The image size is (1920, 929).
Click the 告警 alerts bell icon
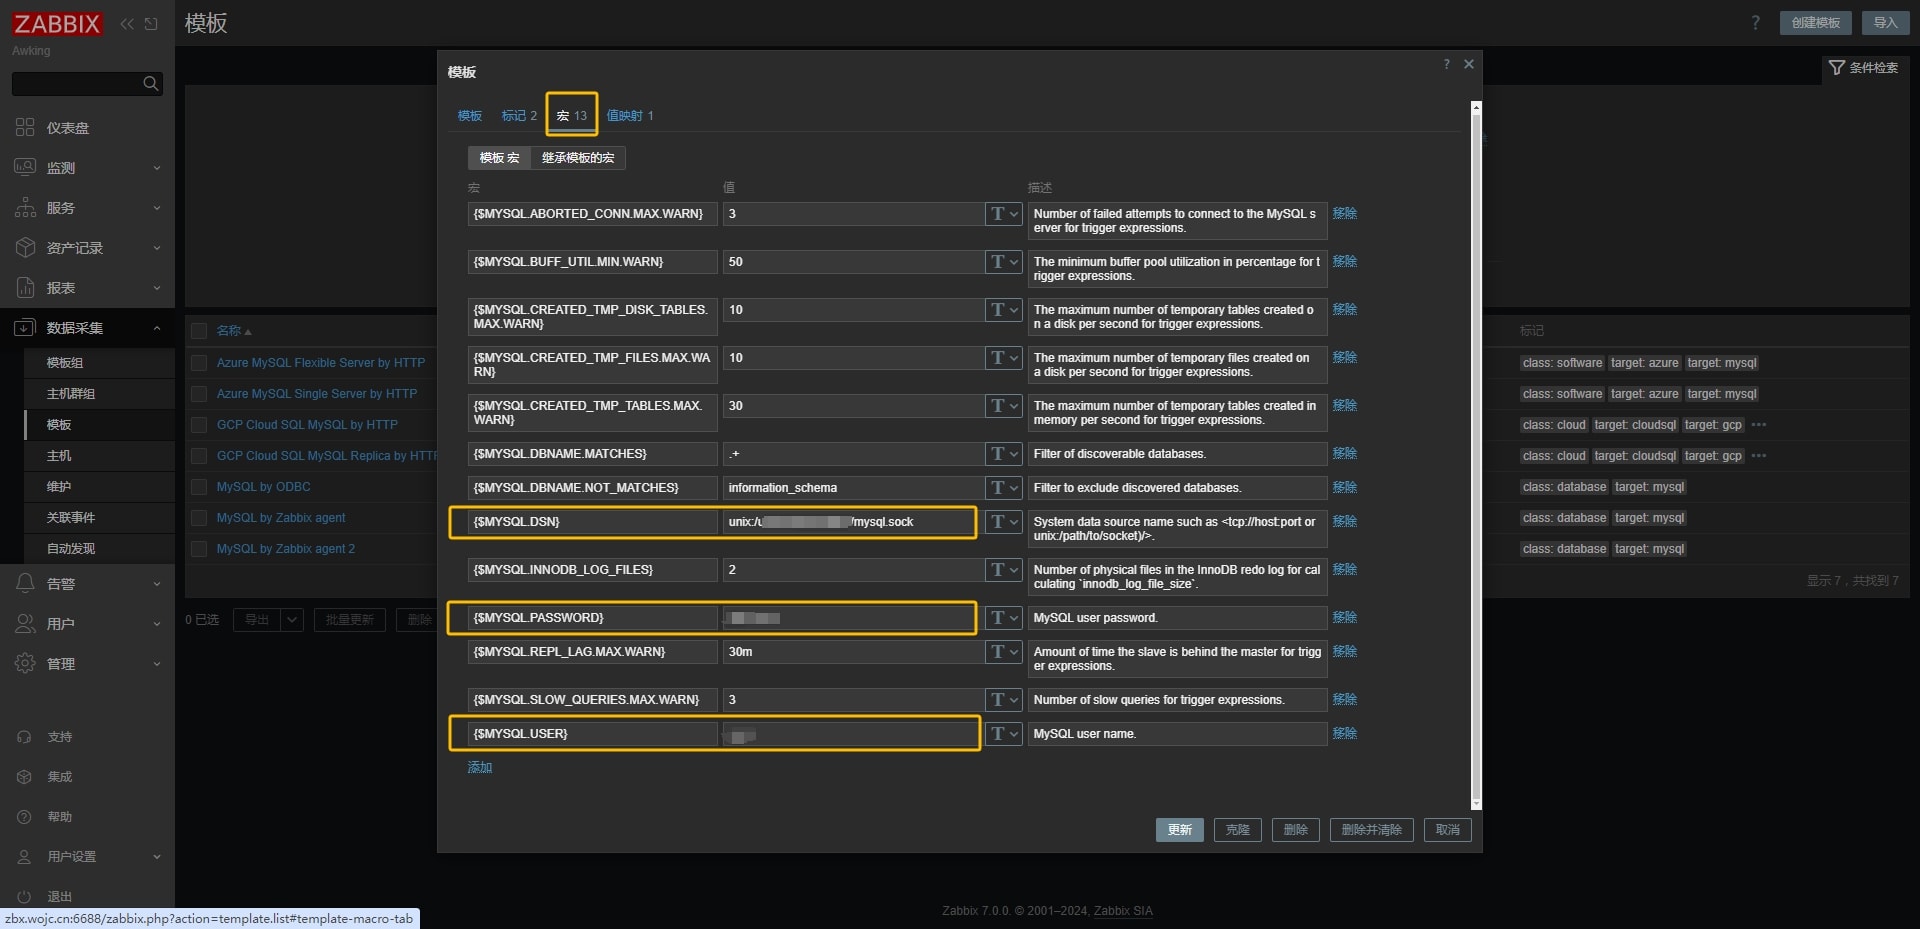pyautogui.click(x=25, y=584)
